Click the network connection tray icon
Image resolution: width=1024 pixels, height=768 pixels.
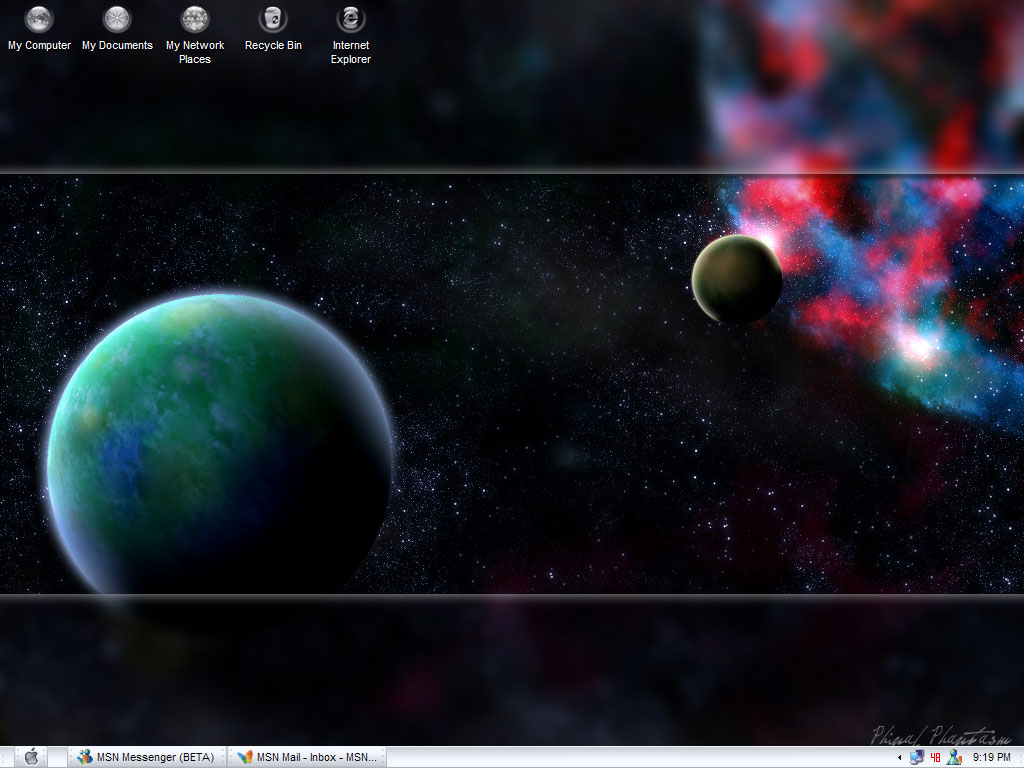[x=917, y=758]
